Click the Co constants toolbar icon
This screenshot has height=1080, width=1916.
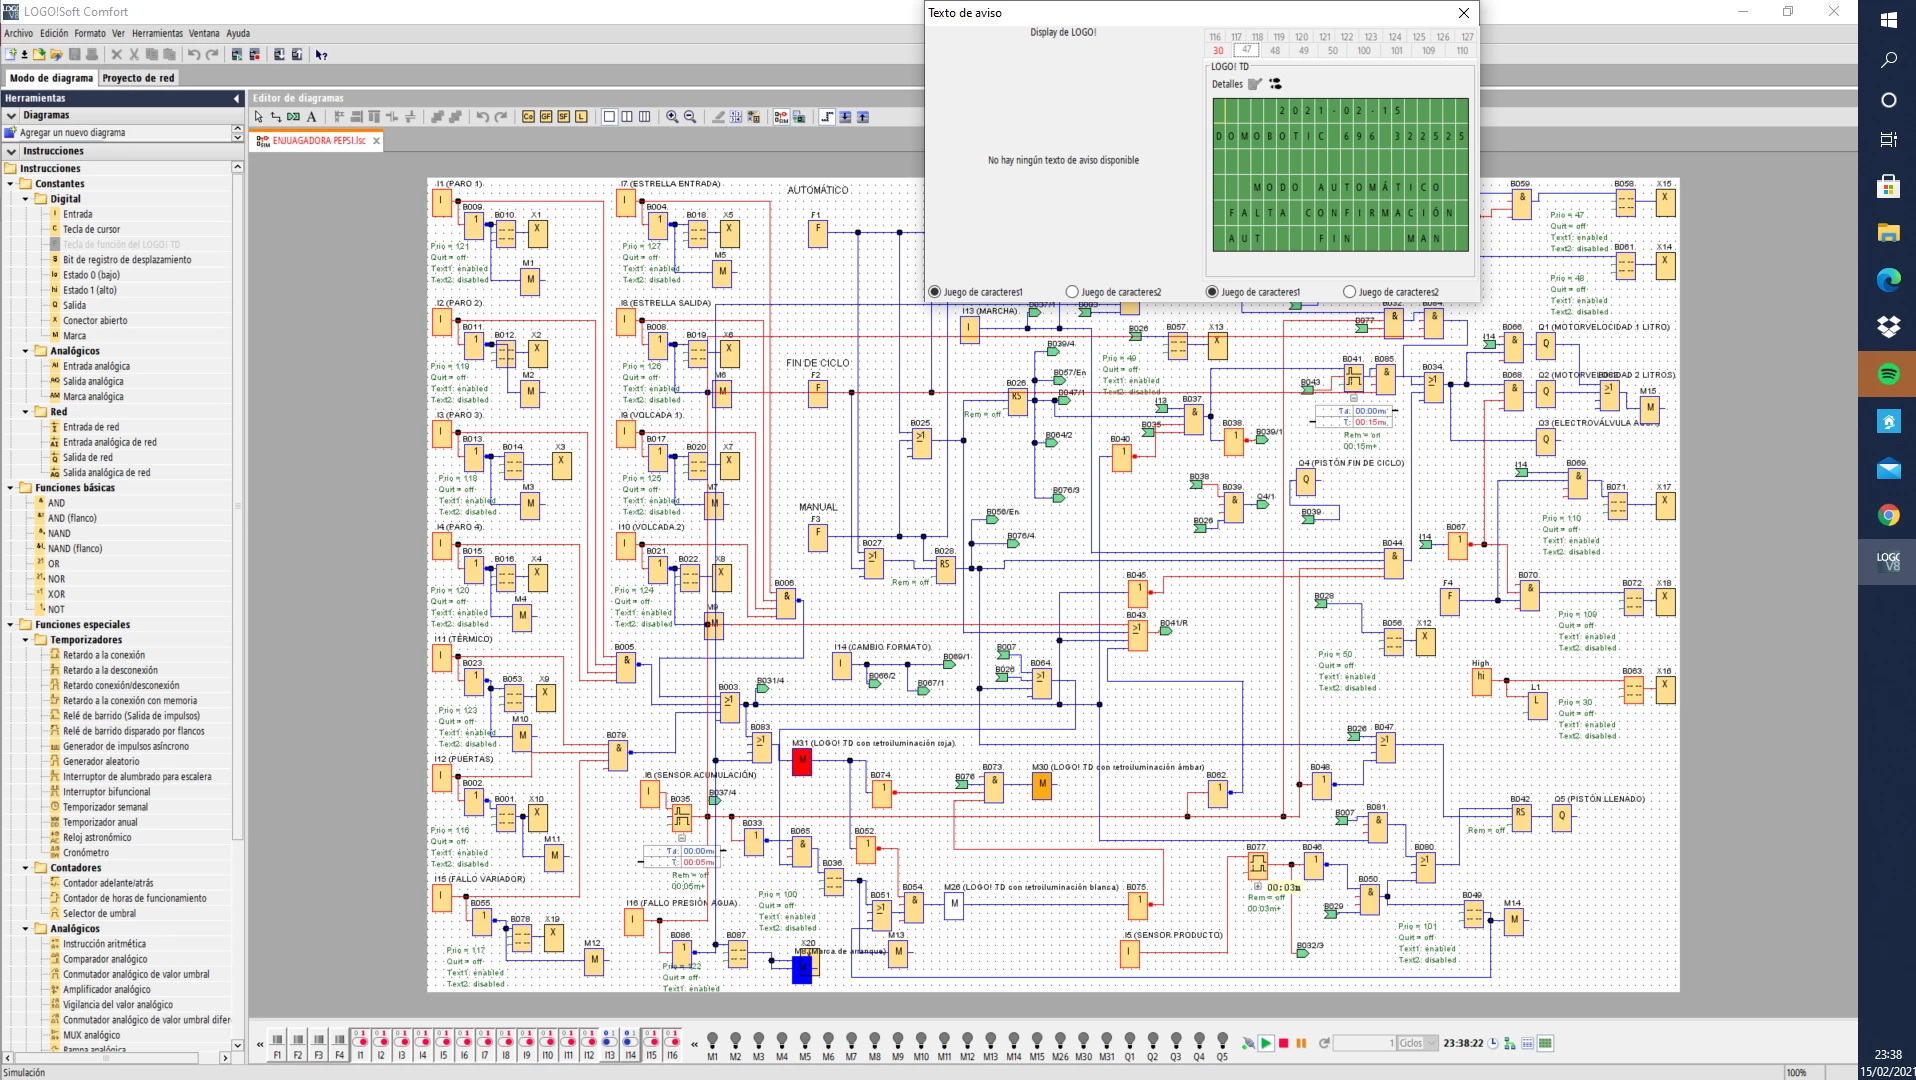pyautogui.click(x=528, y=117)
